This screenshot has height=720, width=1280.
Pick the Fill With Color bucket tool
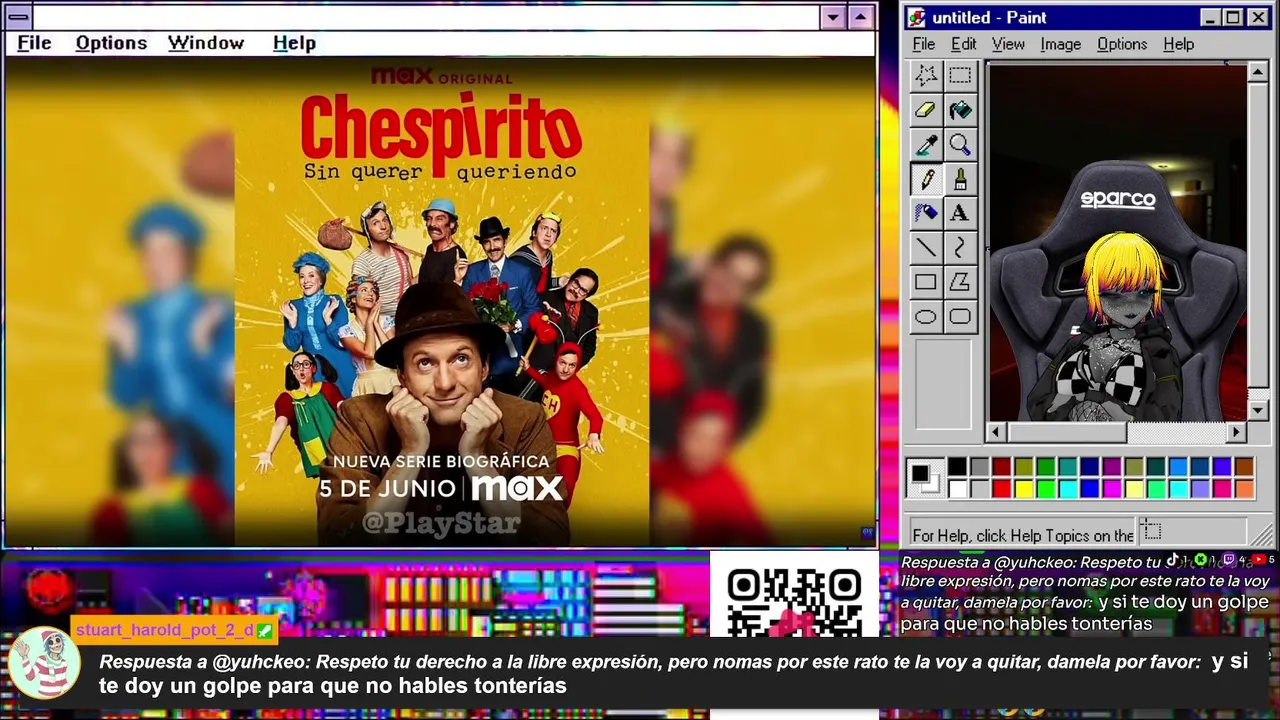[960, 110]
